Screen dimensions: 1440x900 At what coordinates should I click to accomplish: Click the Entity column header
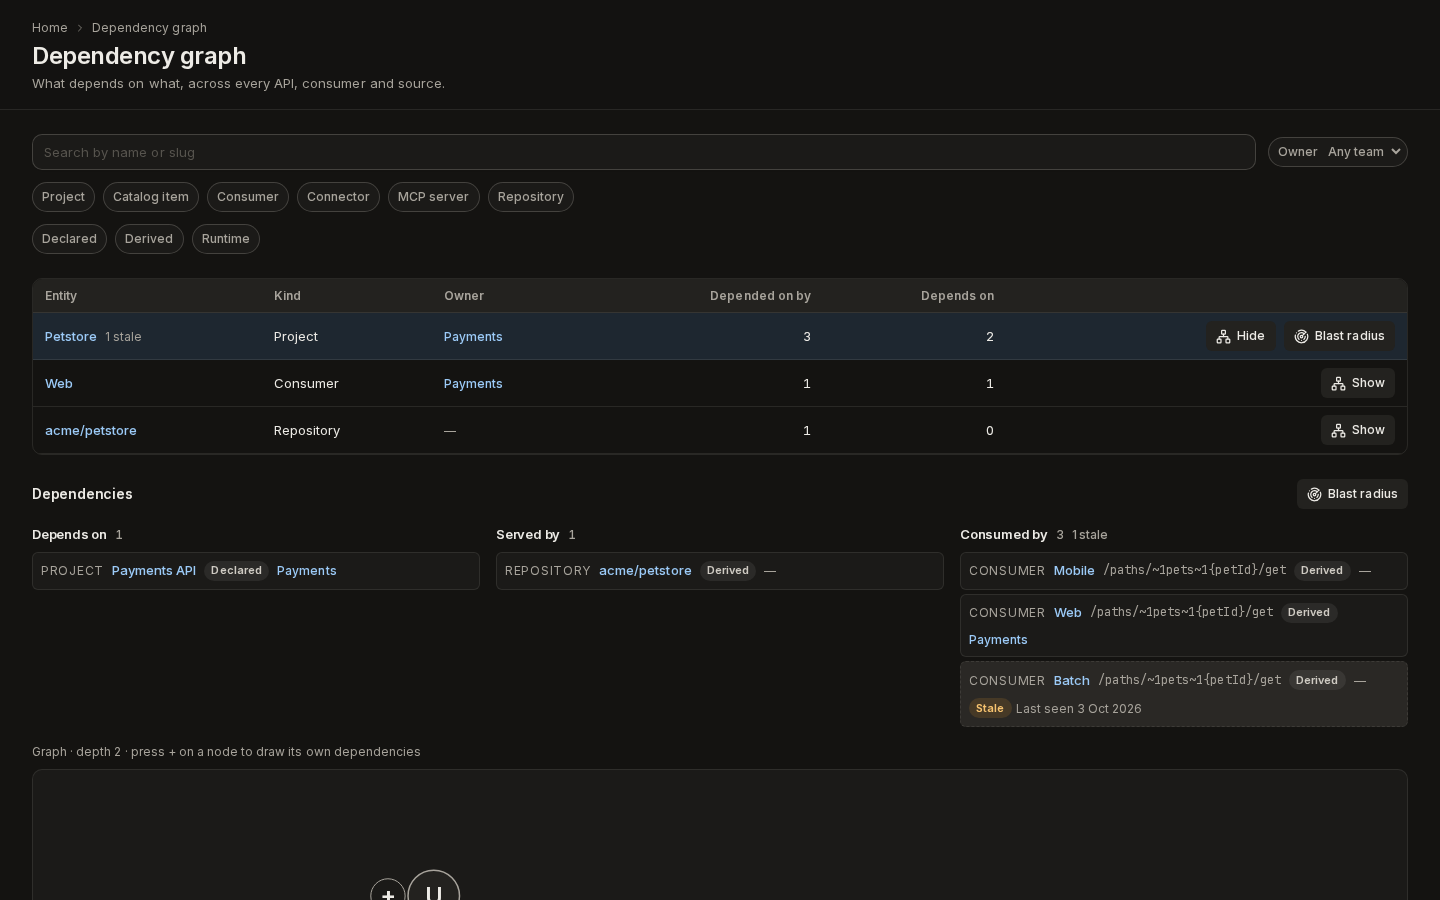[61, 296]
